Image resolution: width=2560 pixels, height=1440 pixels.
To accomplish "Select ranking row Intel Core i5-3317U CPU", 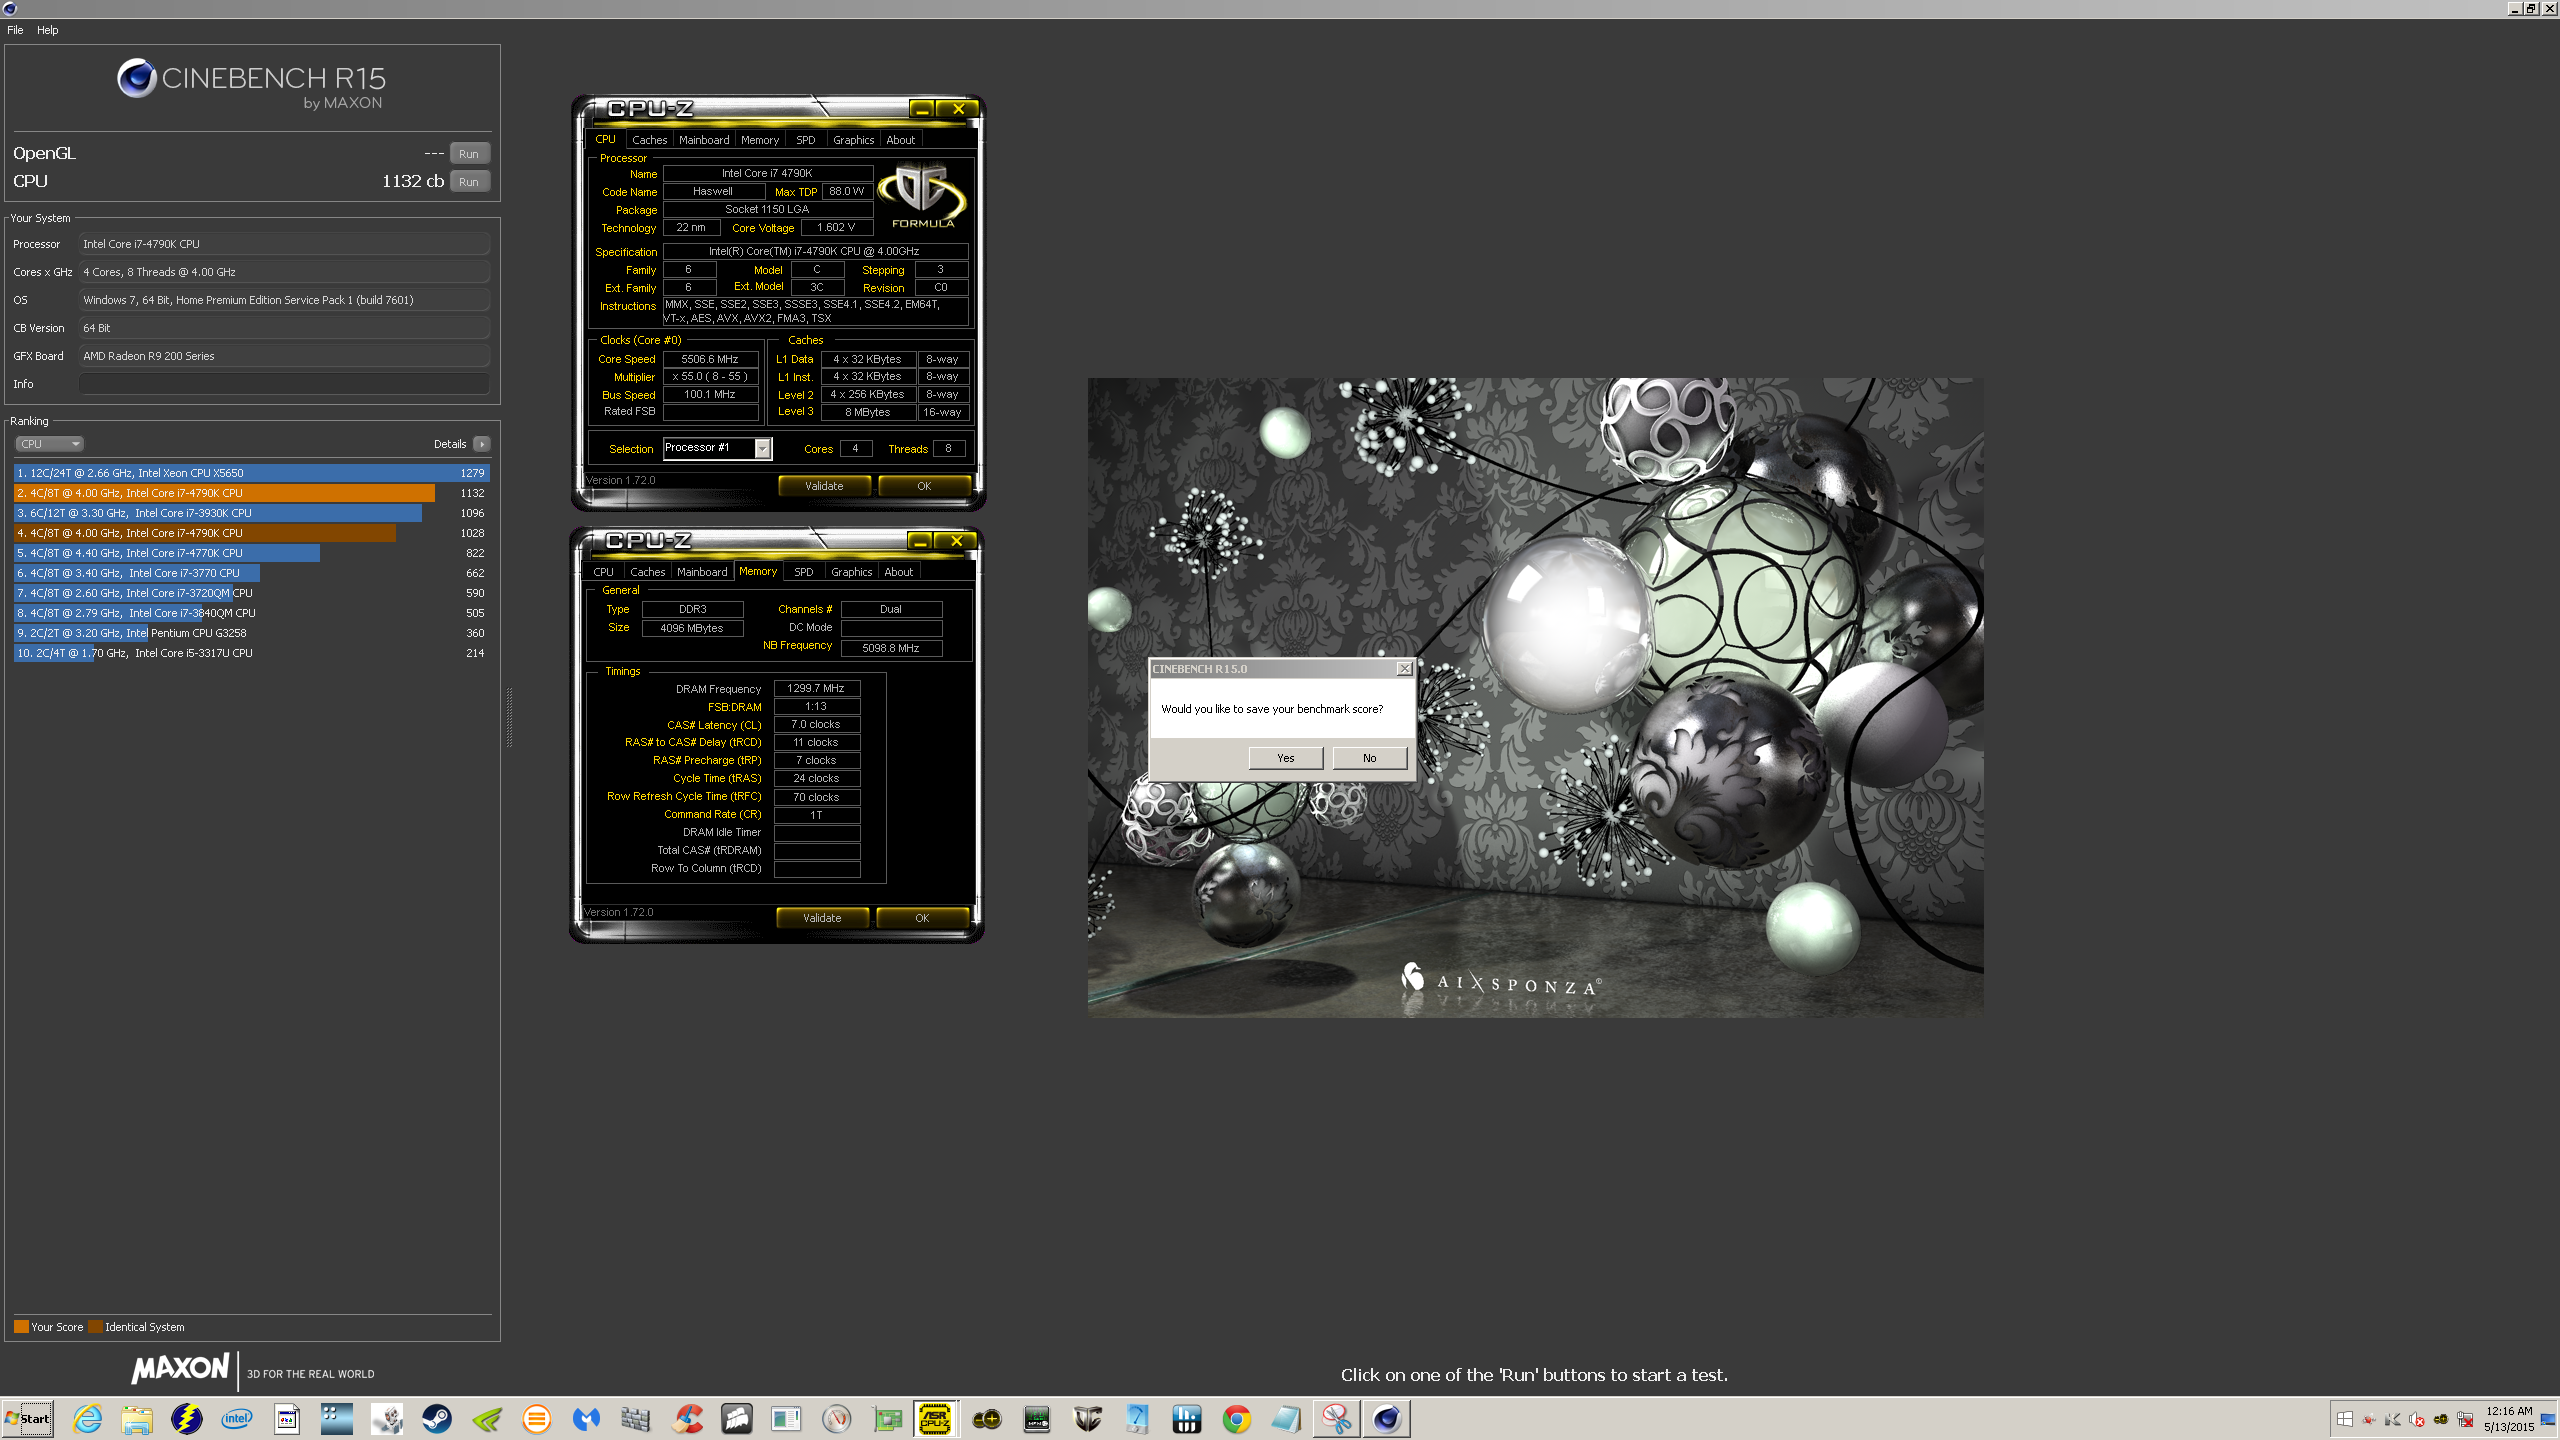I will point(251,653).
